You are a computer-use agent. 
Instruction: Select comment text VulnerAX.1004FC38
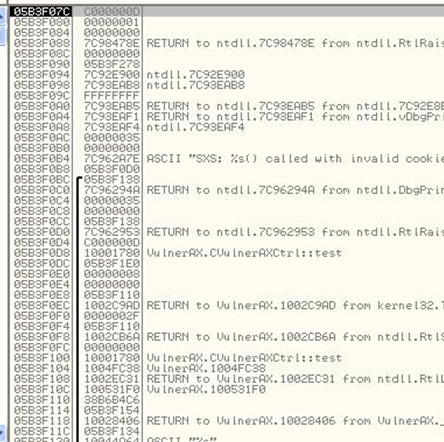(206, 369)
